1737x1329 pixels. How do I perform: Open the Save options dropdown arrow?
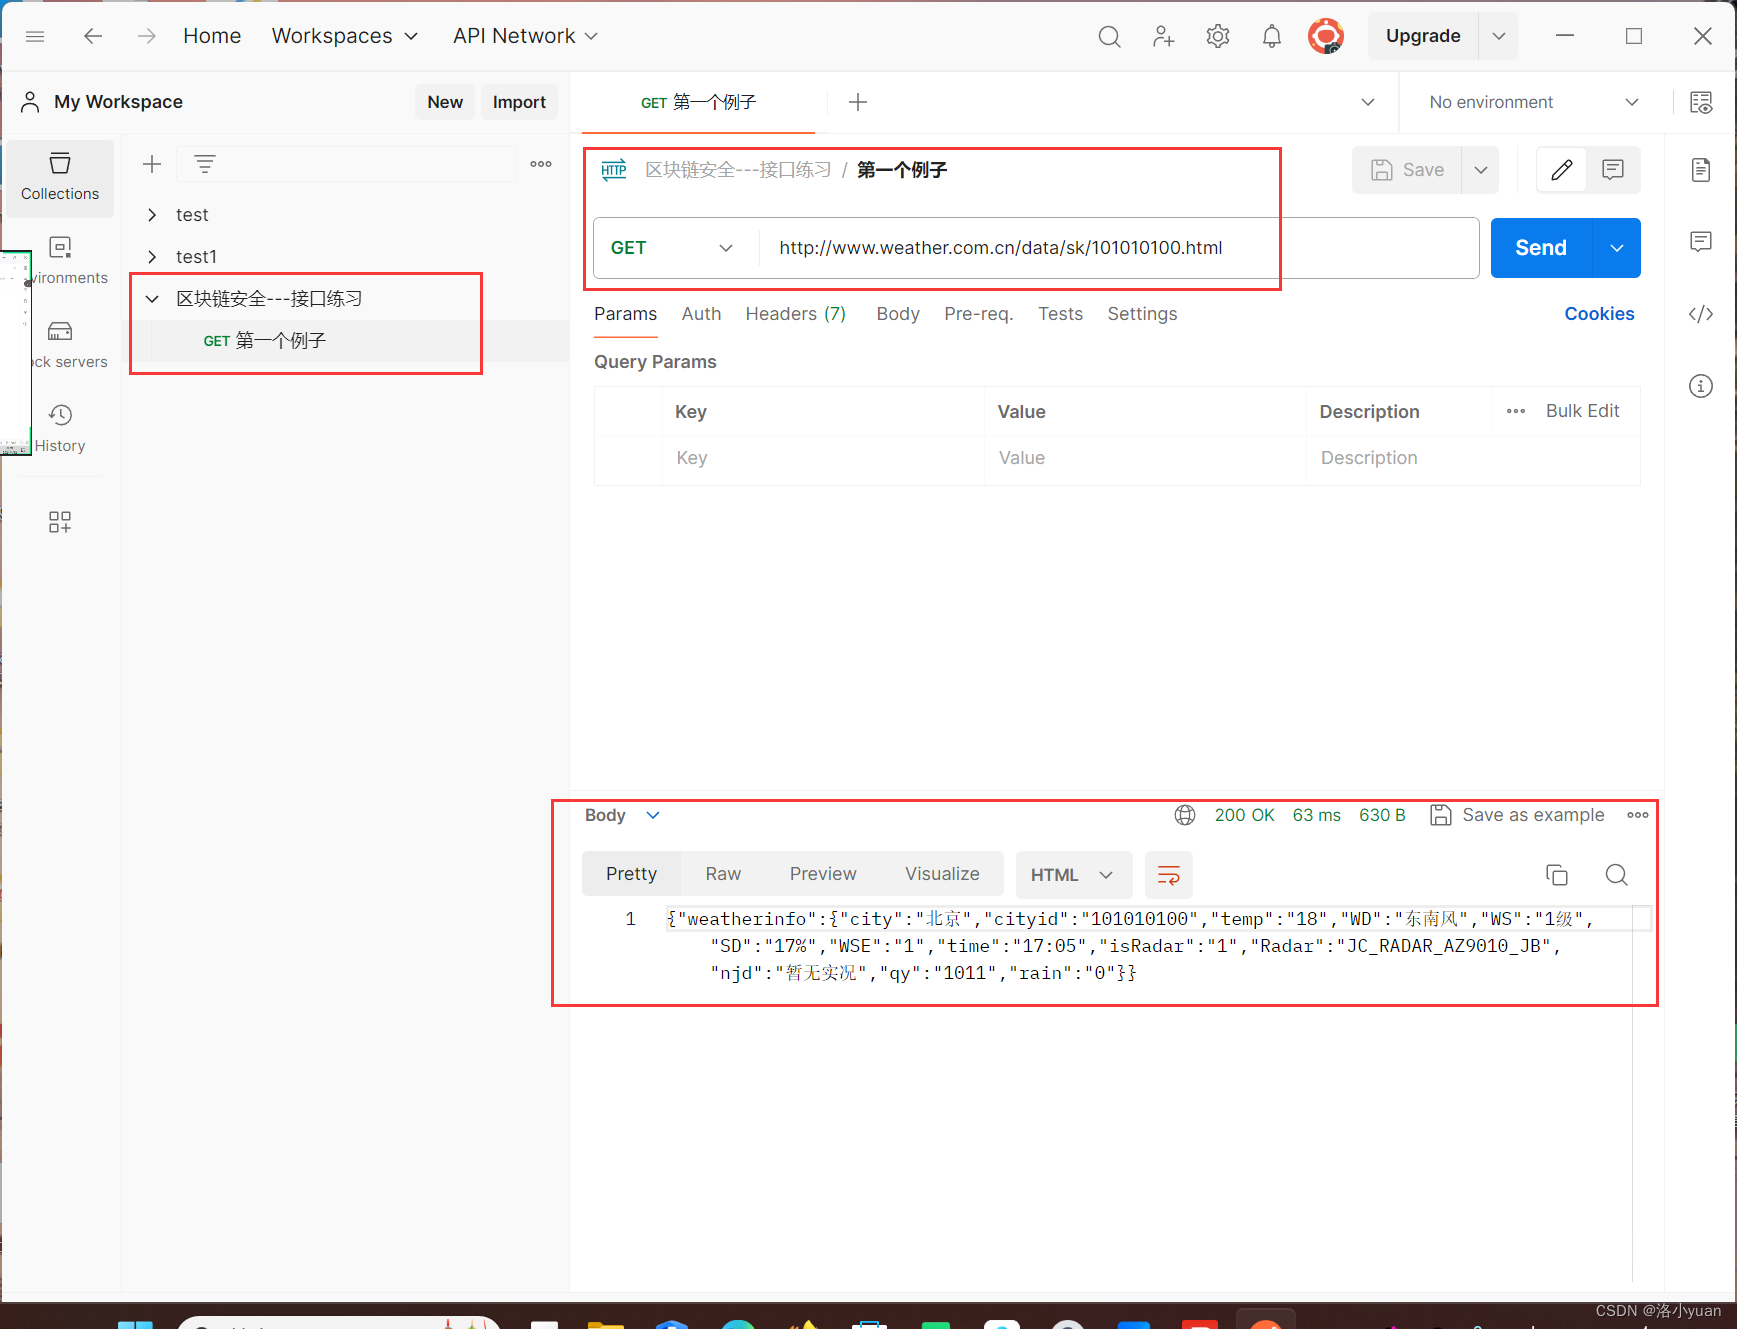point(1481,170)
